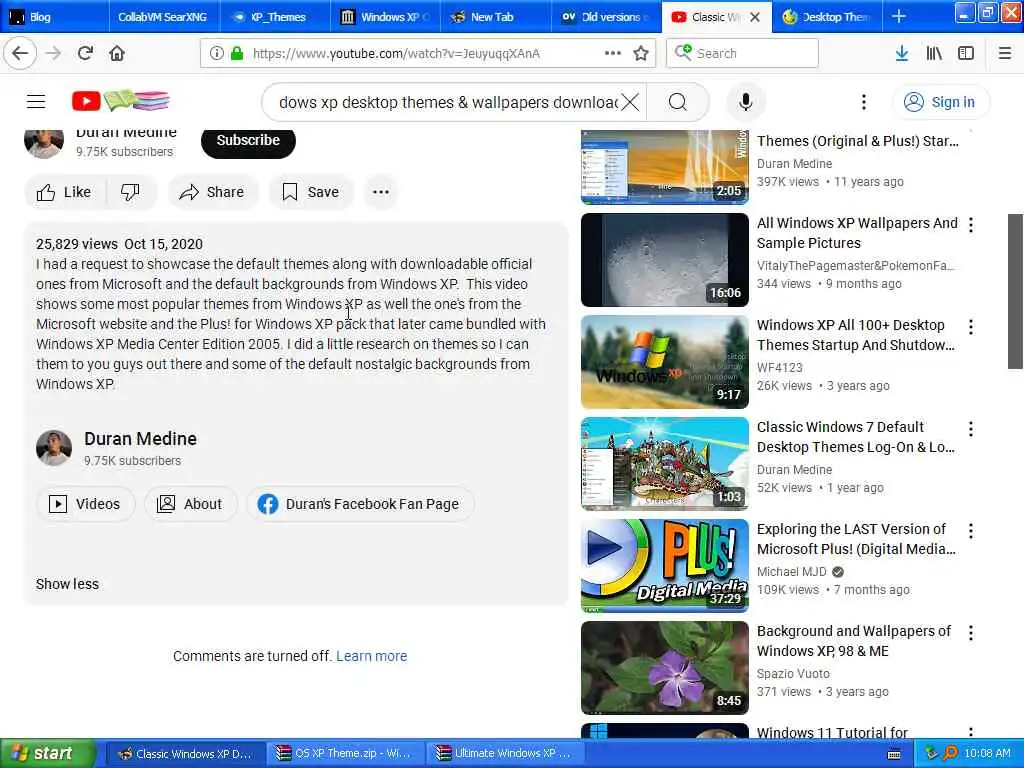This screenshot has height=768, width=1024.
Task: Visit Duran's Facebook Fan Page
Action: (359, 504)
